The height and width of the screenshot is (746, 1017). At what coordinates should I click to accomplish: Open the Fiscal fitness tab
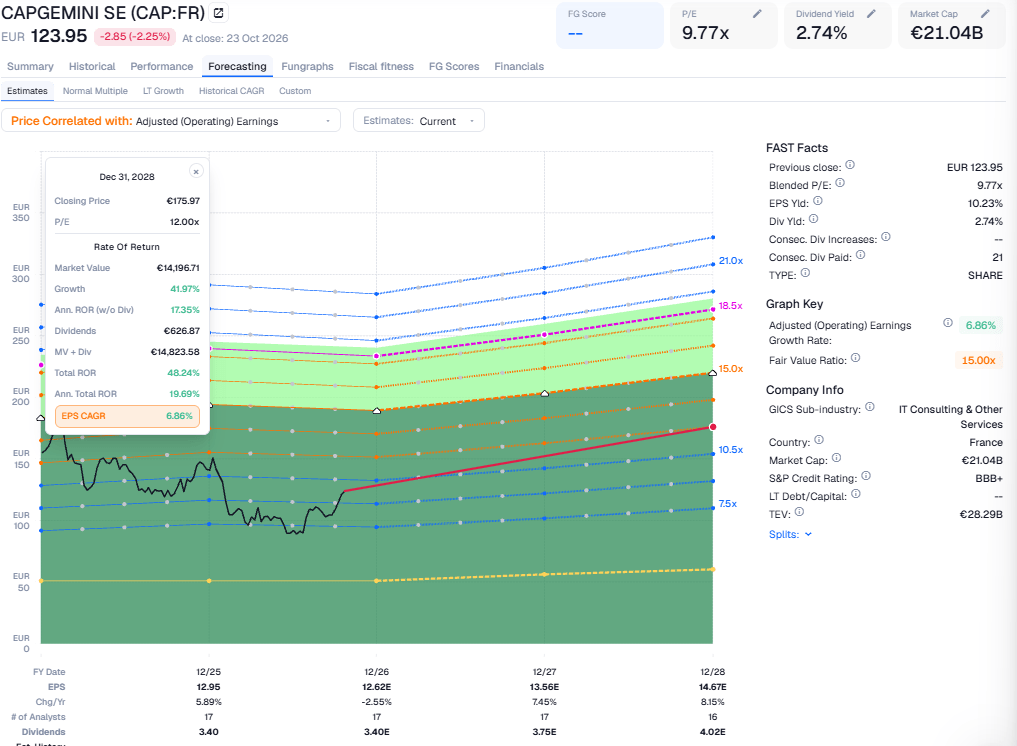pyautogui.click(x=381, y=66)
